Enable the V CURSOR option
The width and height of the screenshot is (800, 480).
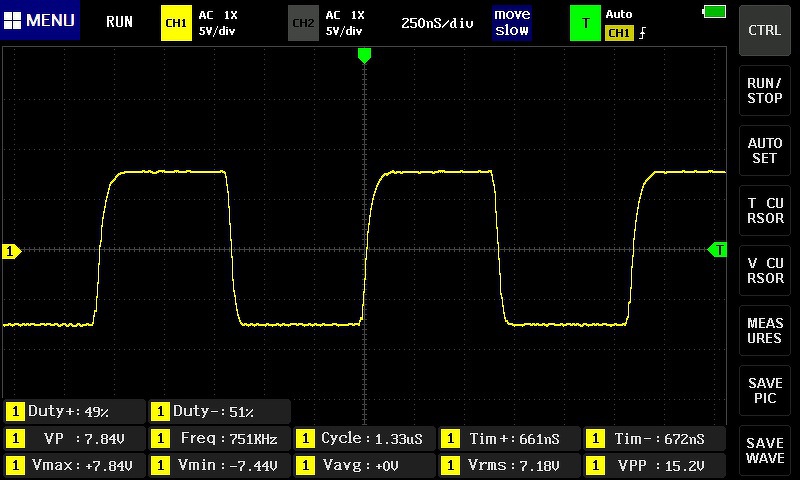pyautogui.click(x=764, y=270)
